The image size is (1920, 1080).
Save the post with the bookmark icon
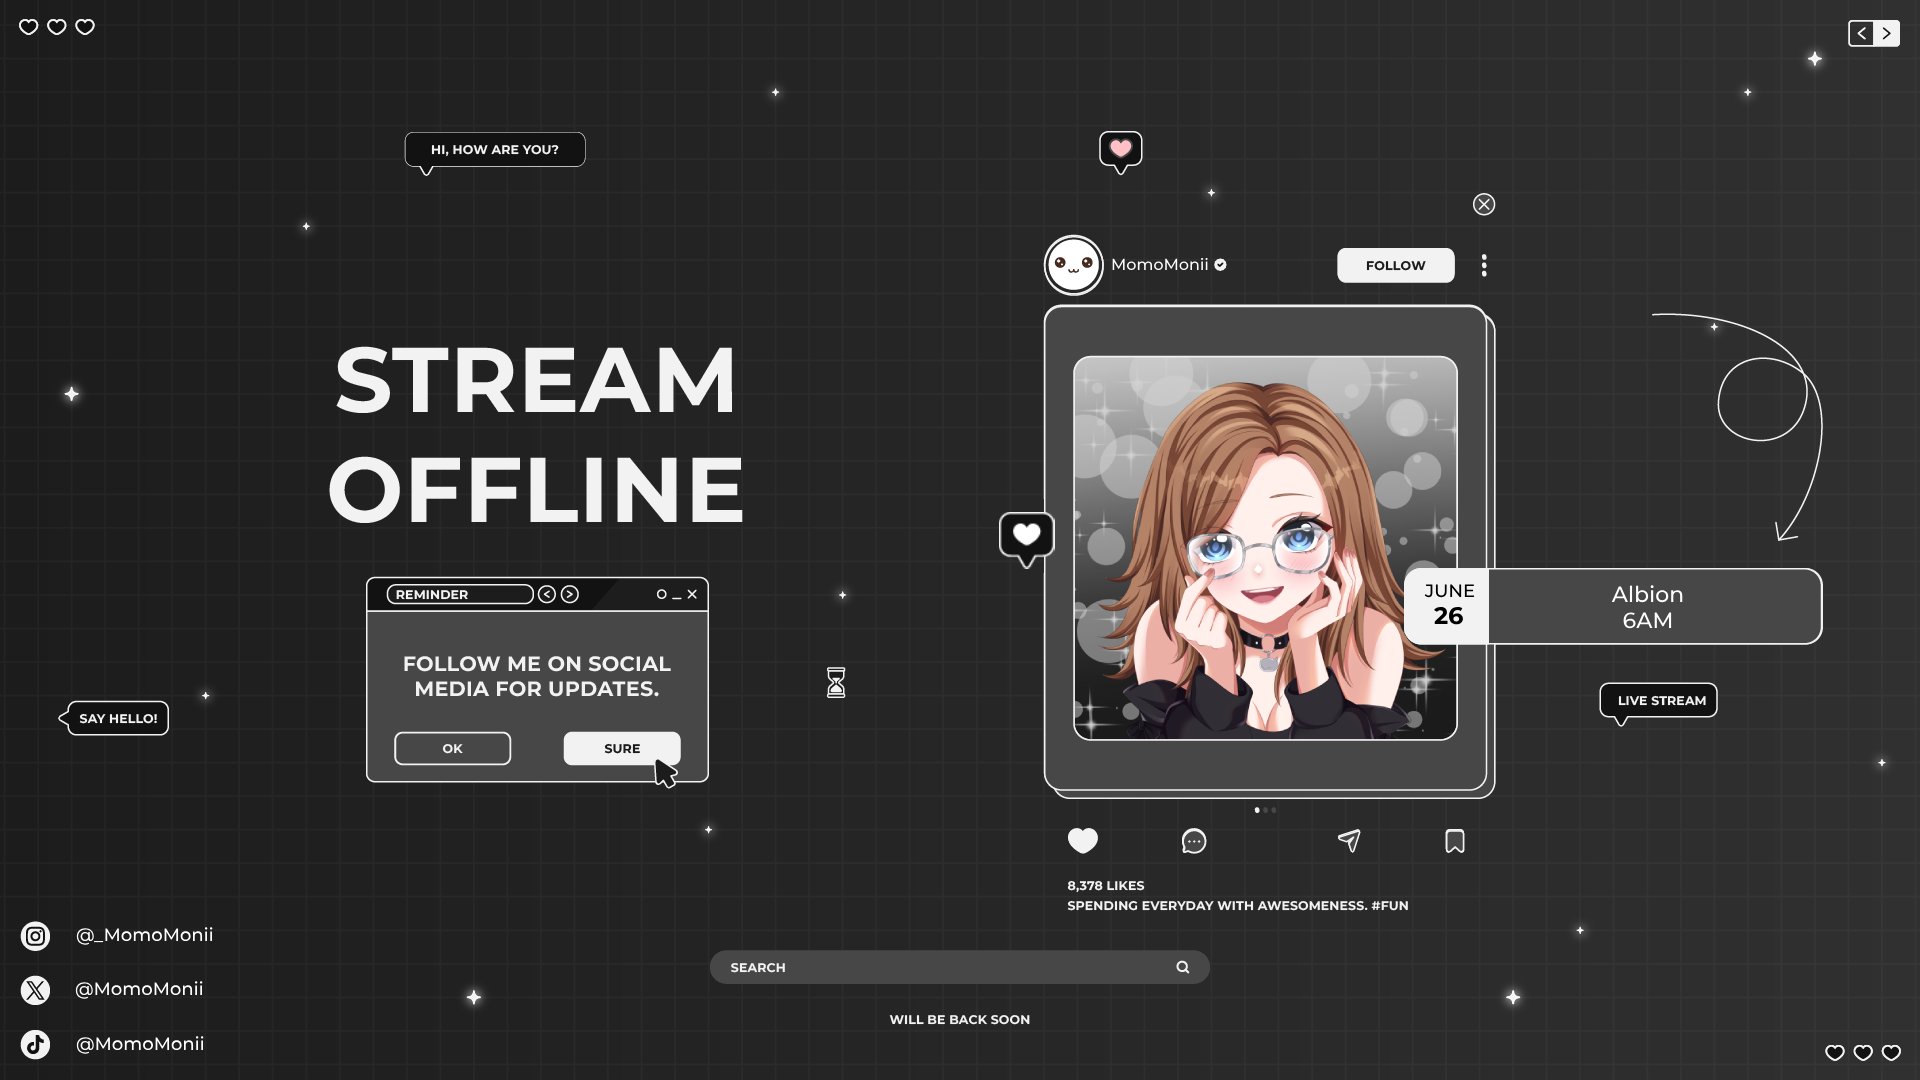[x=1455, y=841]
